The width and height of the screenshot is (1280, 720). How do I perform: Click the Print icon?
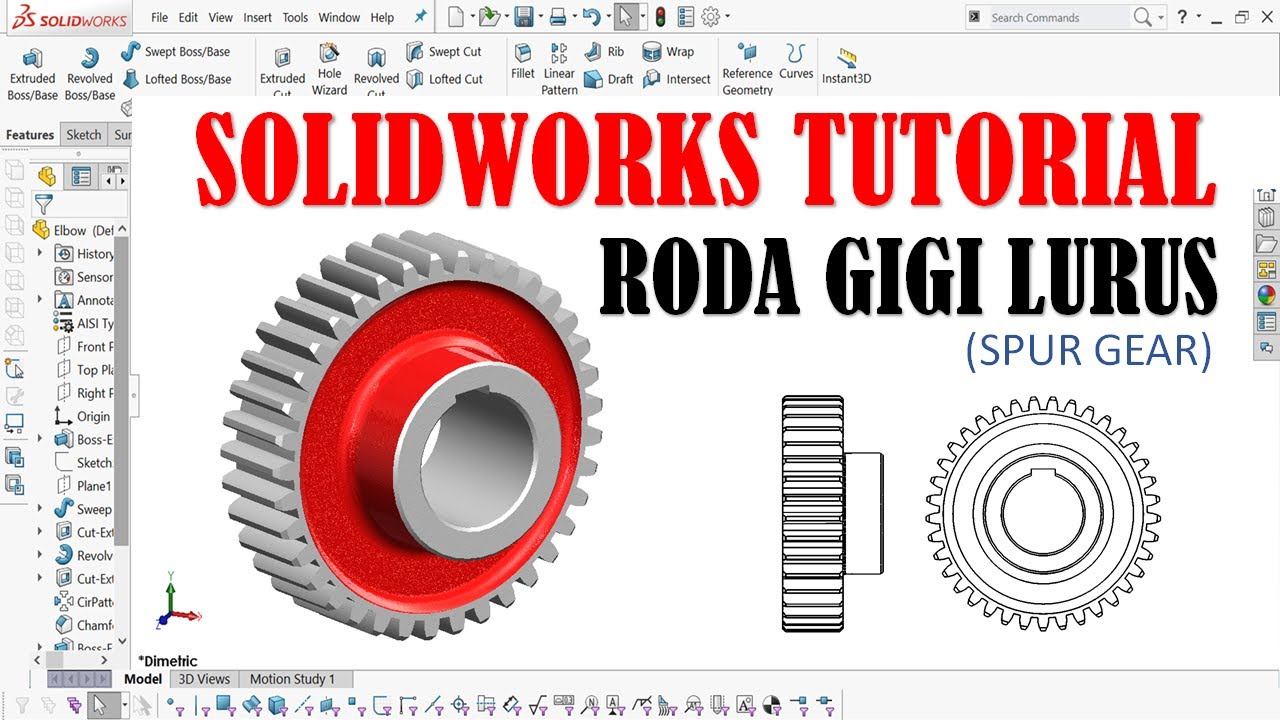coord(558,17)
